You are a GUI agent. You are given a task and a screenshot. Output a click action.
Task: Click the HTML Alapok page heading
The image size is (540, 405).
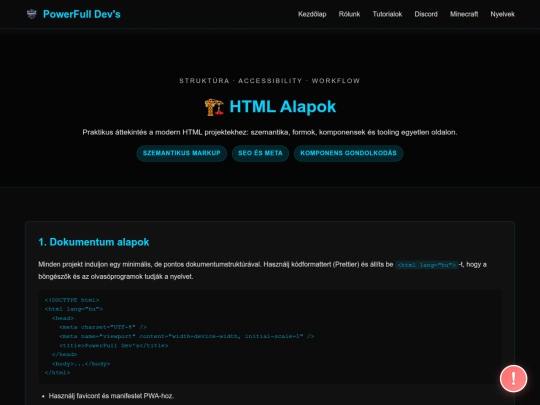[x=270, y=107]
